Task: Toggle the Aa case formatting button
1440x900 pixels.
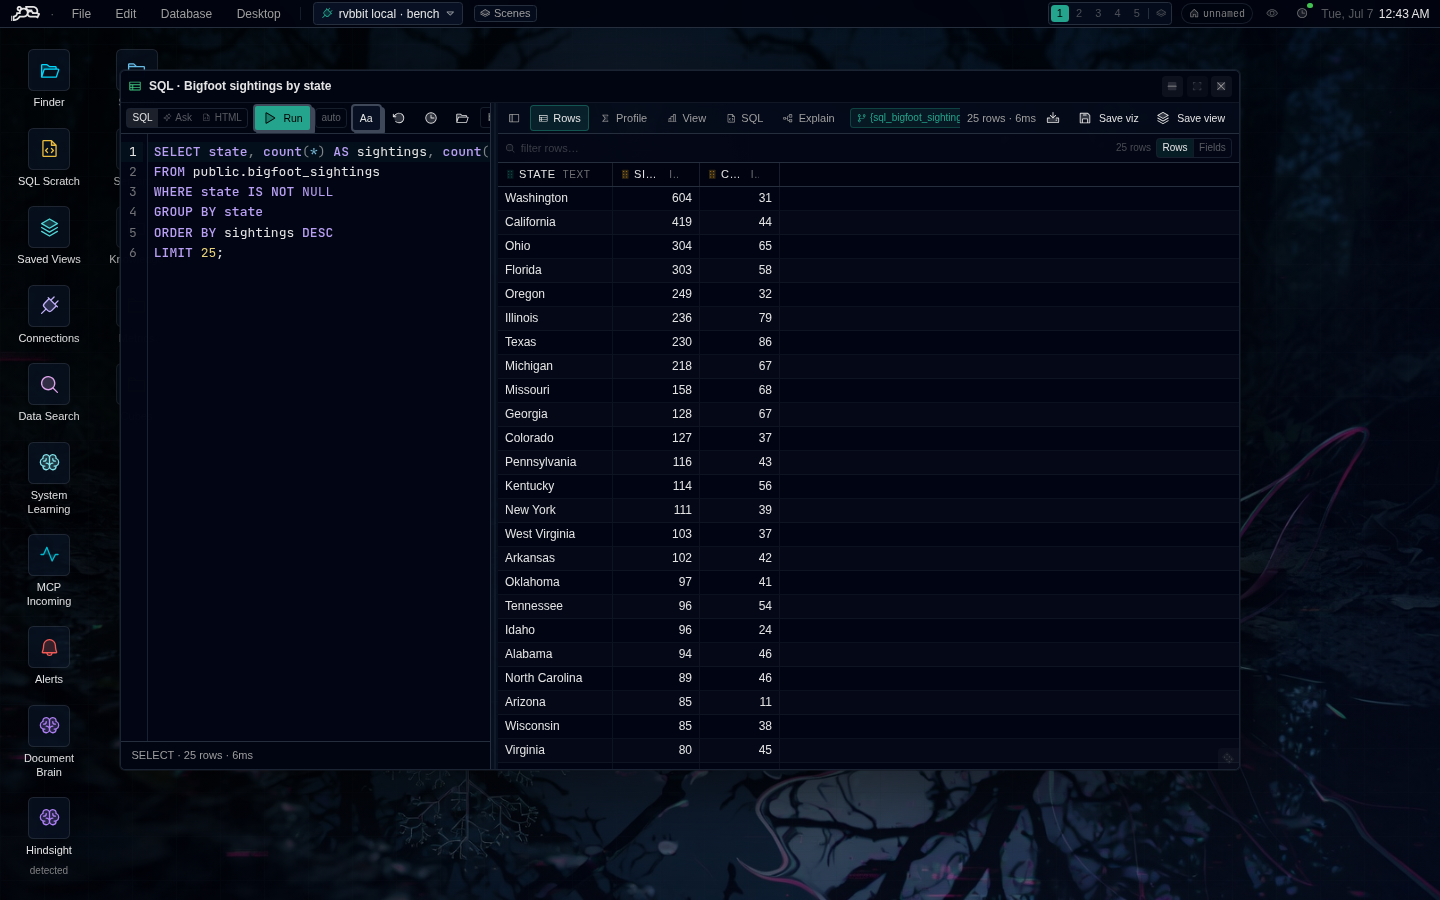Action: tap(366, 118)
